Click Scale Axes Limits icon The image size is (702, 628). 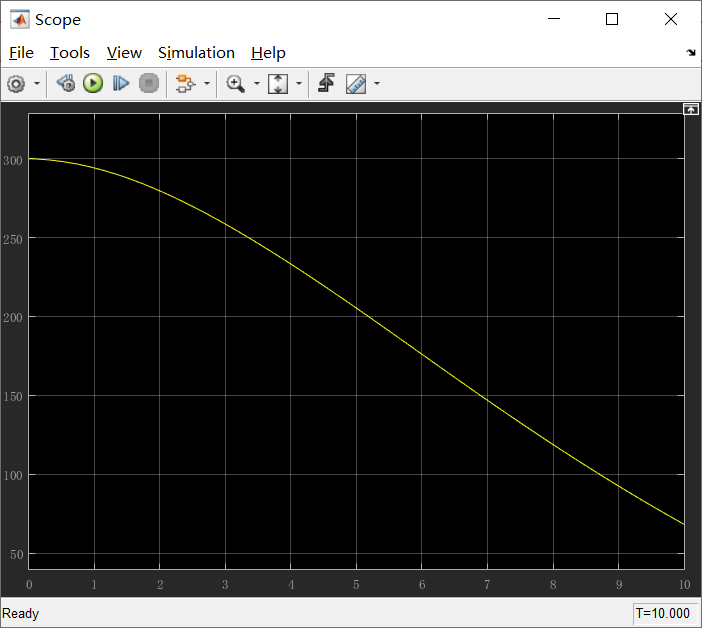click(x=278, y=84)
